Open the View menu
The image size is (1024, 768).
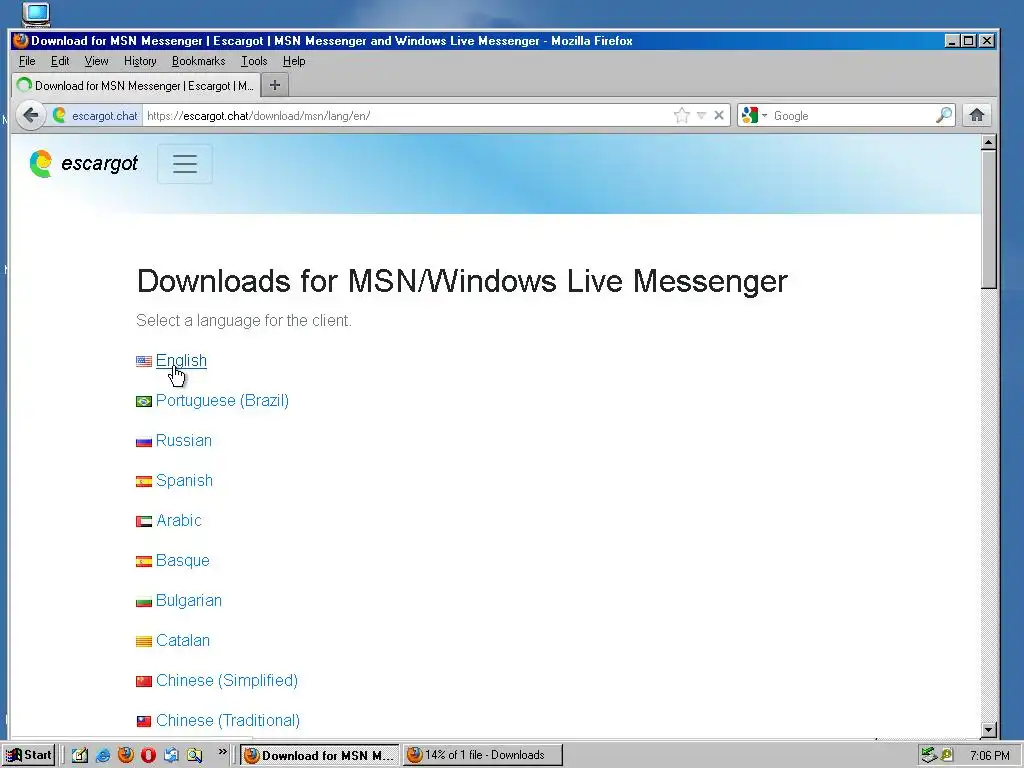[x=96, y=61]
